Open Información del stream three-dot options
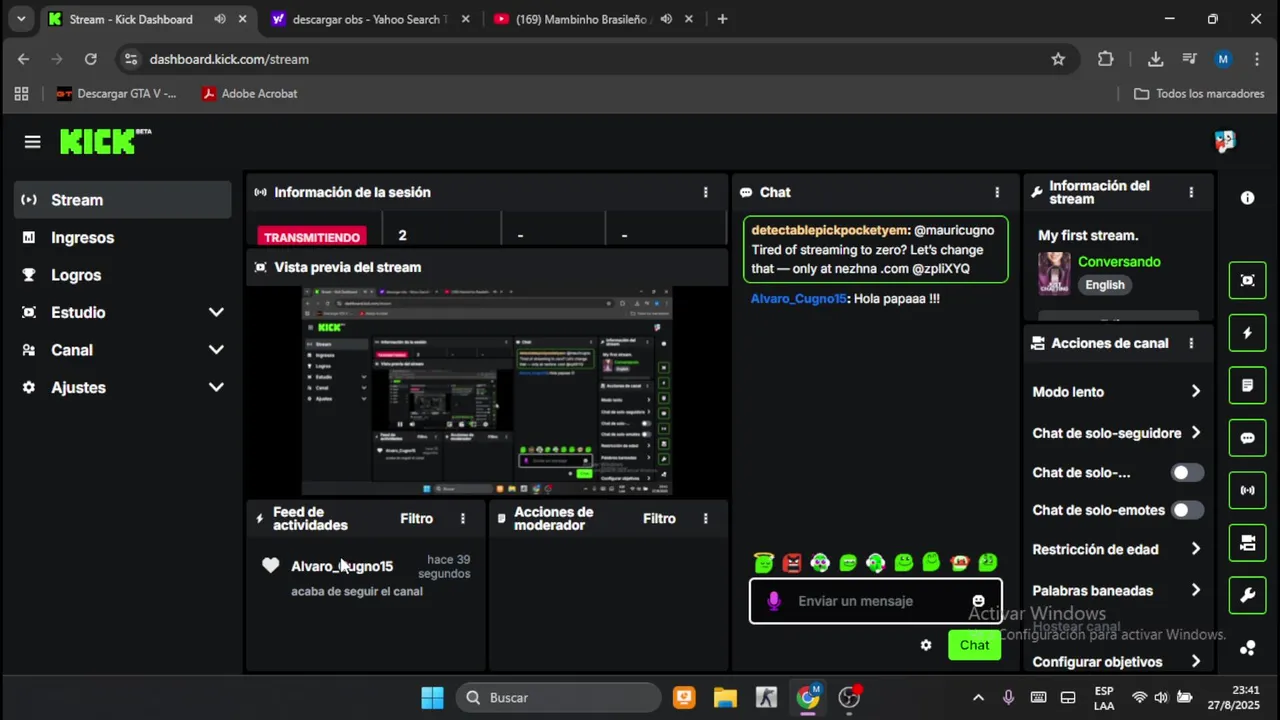The width and height of the screenshot is (1280, 720). (x=1191, y=192)
